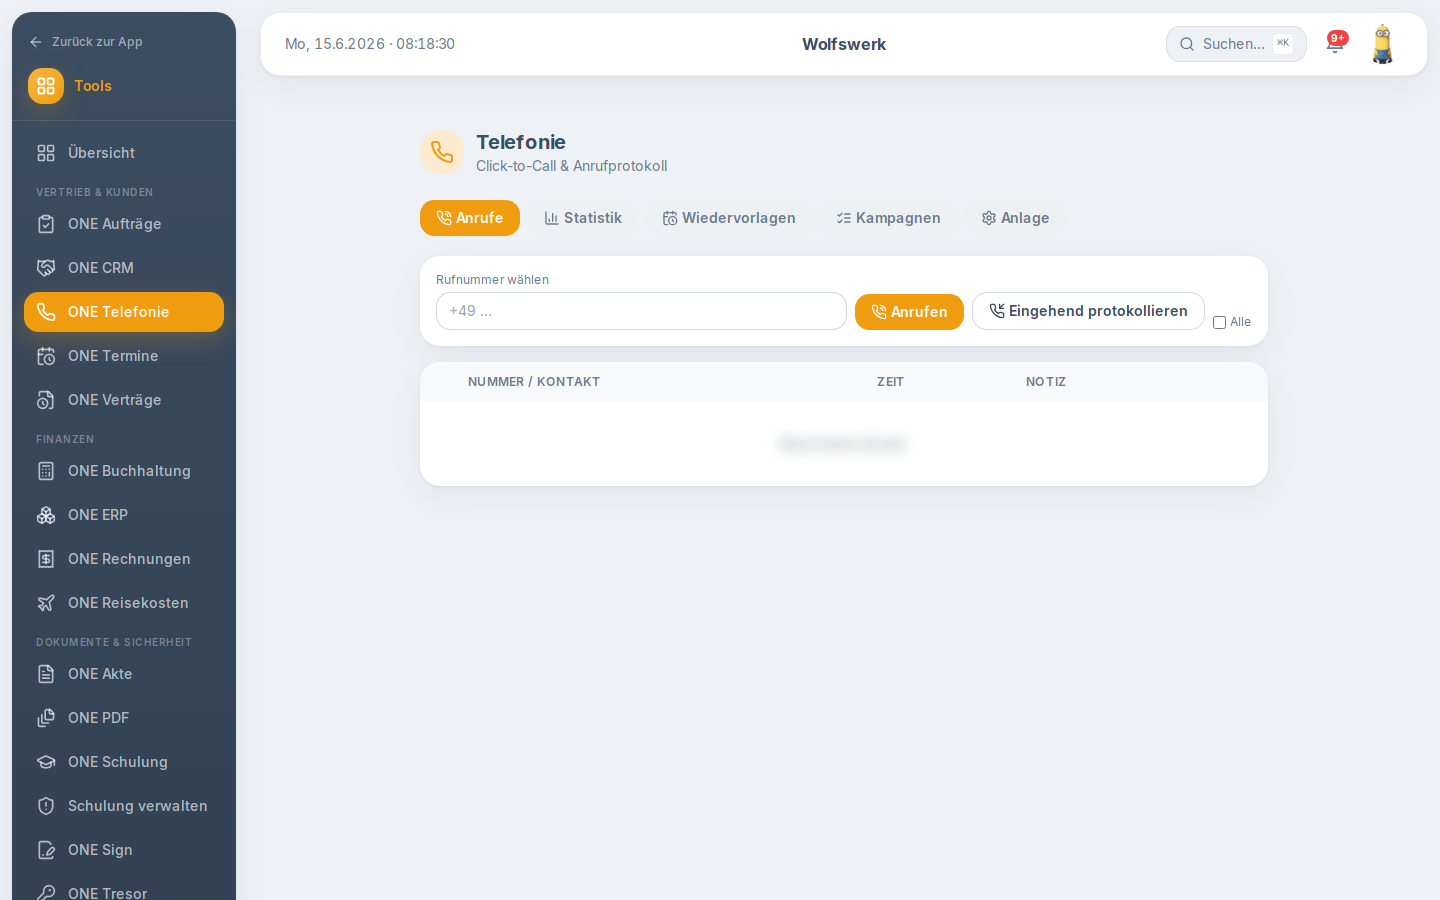
Task: Click the Telefonie page header phone icon
Action: click(x=442, y=152)
